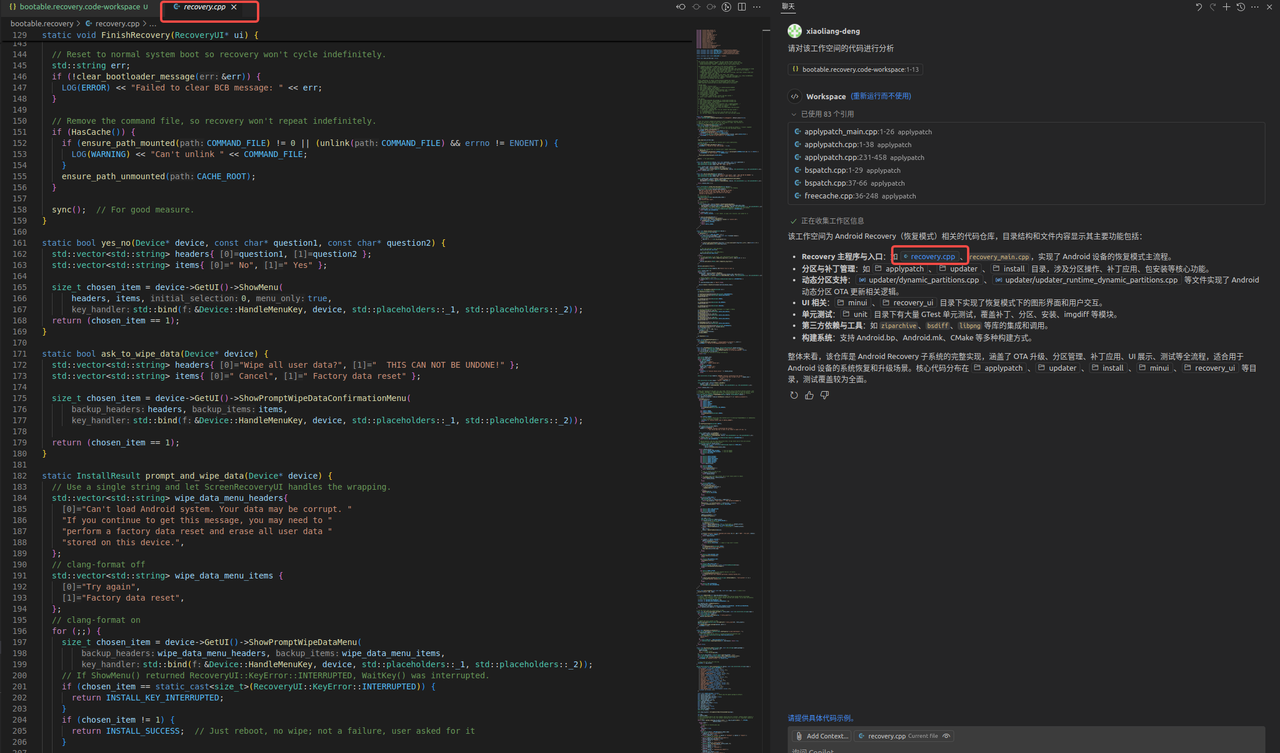
Task: Click 重新运行而不使用 rerun link
Action: click(881, 96)
